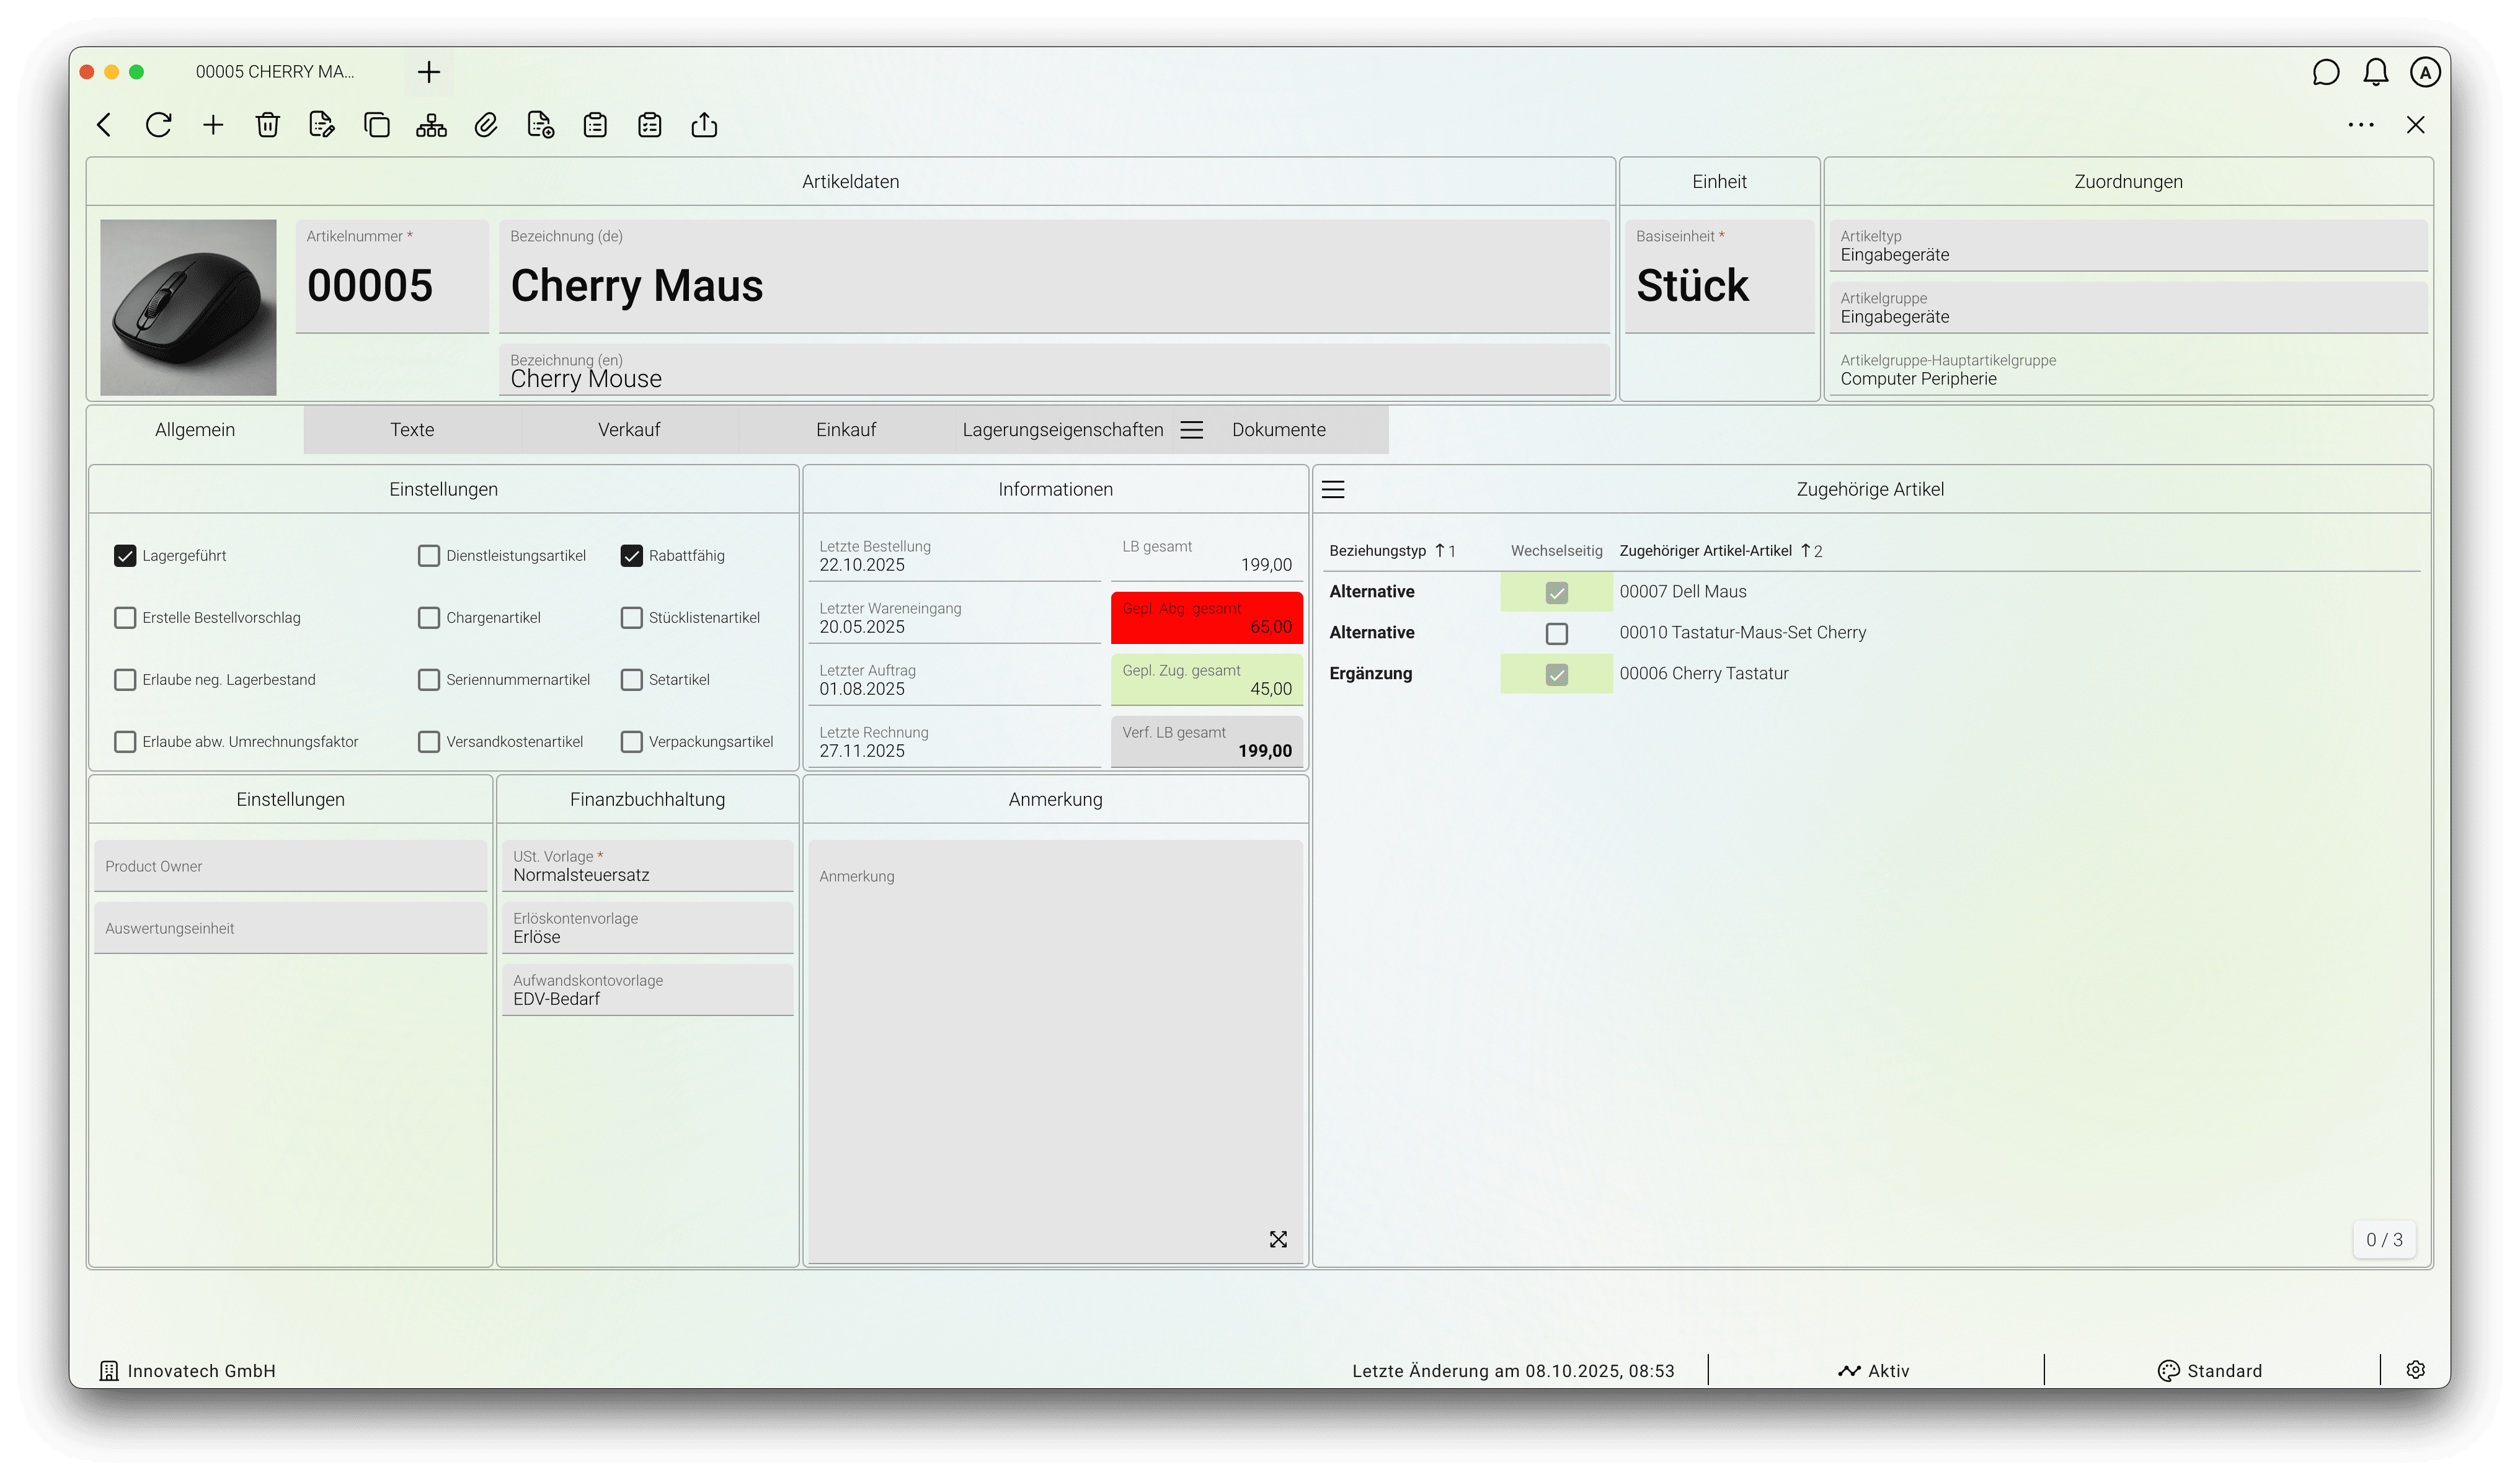This screenshot has height=1480, width=2520.
Task: Click the clipboard checklist icon
Action: [x=649, y=125]
